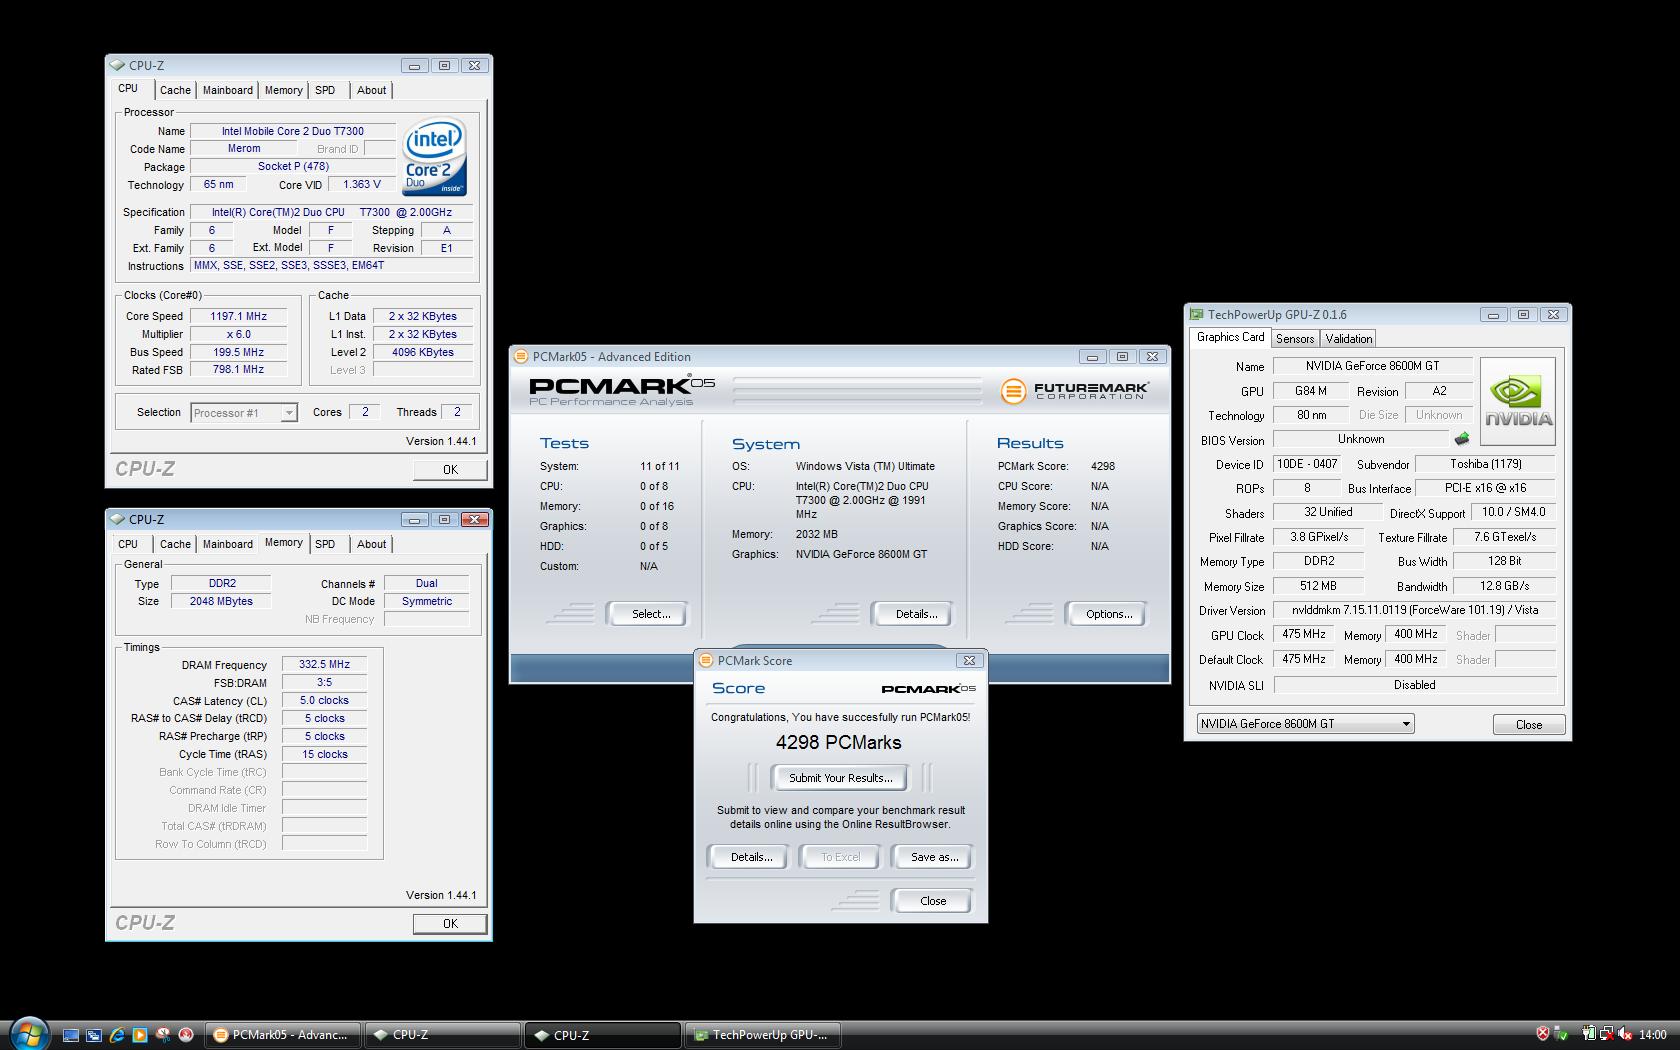Click Core Speed value 1197.1 MHz

(x=238, y=316)
